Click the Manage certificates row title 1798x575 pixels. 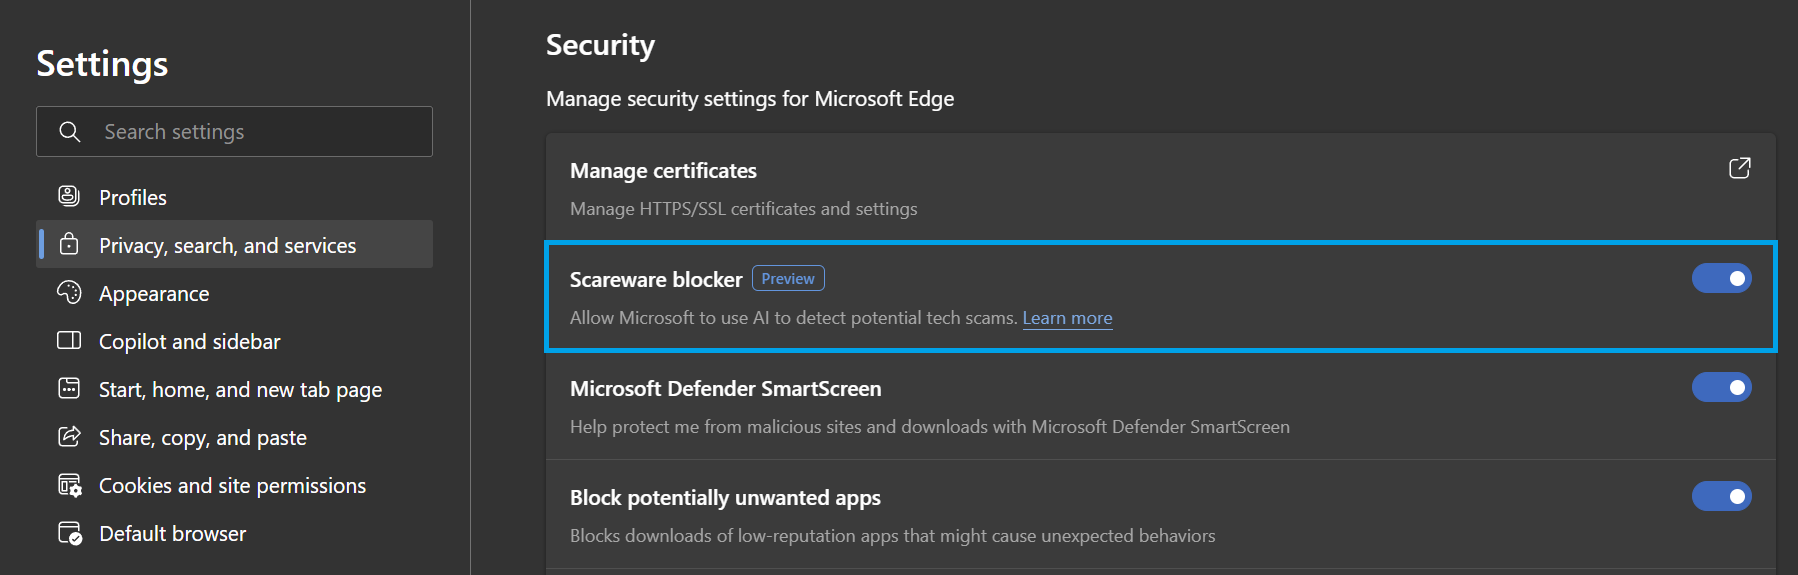tap(663, 171)
